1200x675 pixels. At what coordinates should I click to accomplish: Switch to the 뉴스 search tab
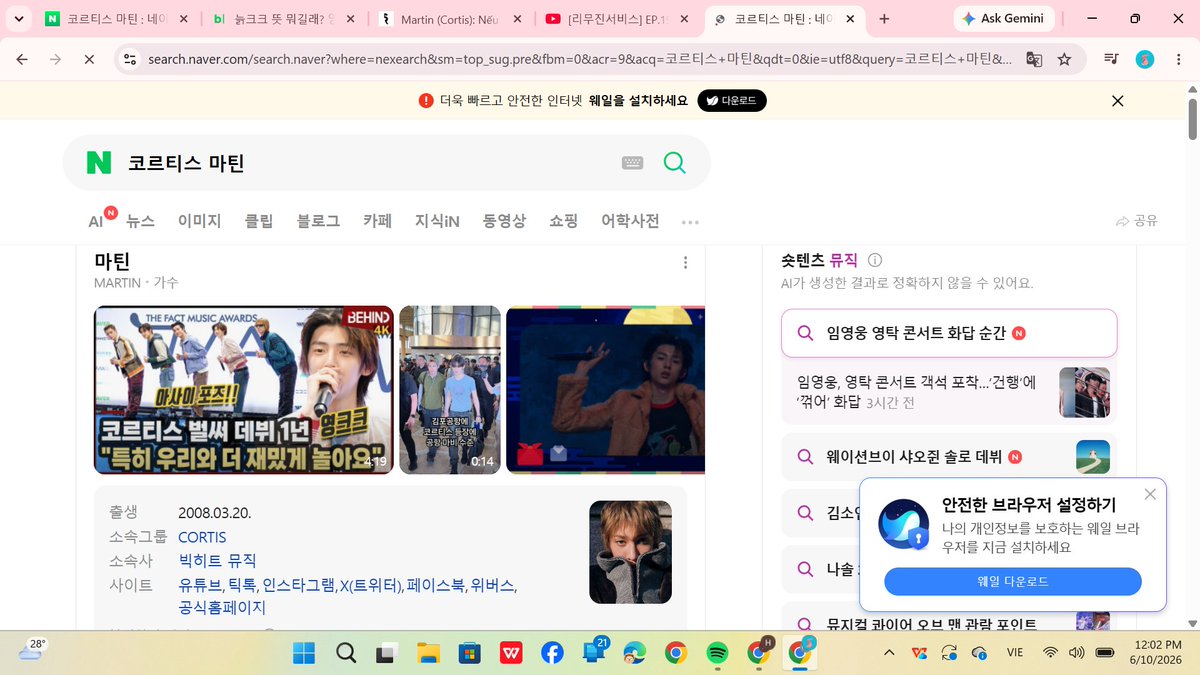[x=140, y=221]
